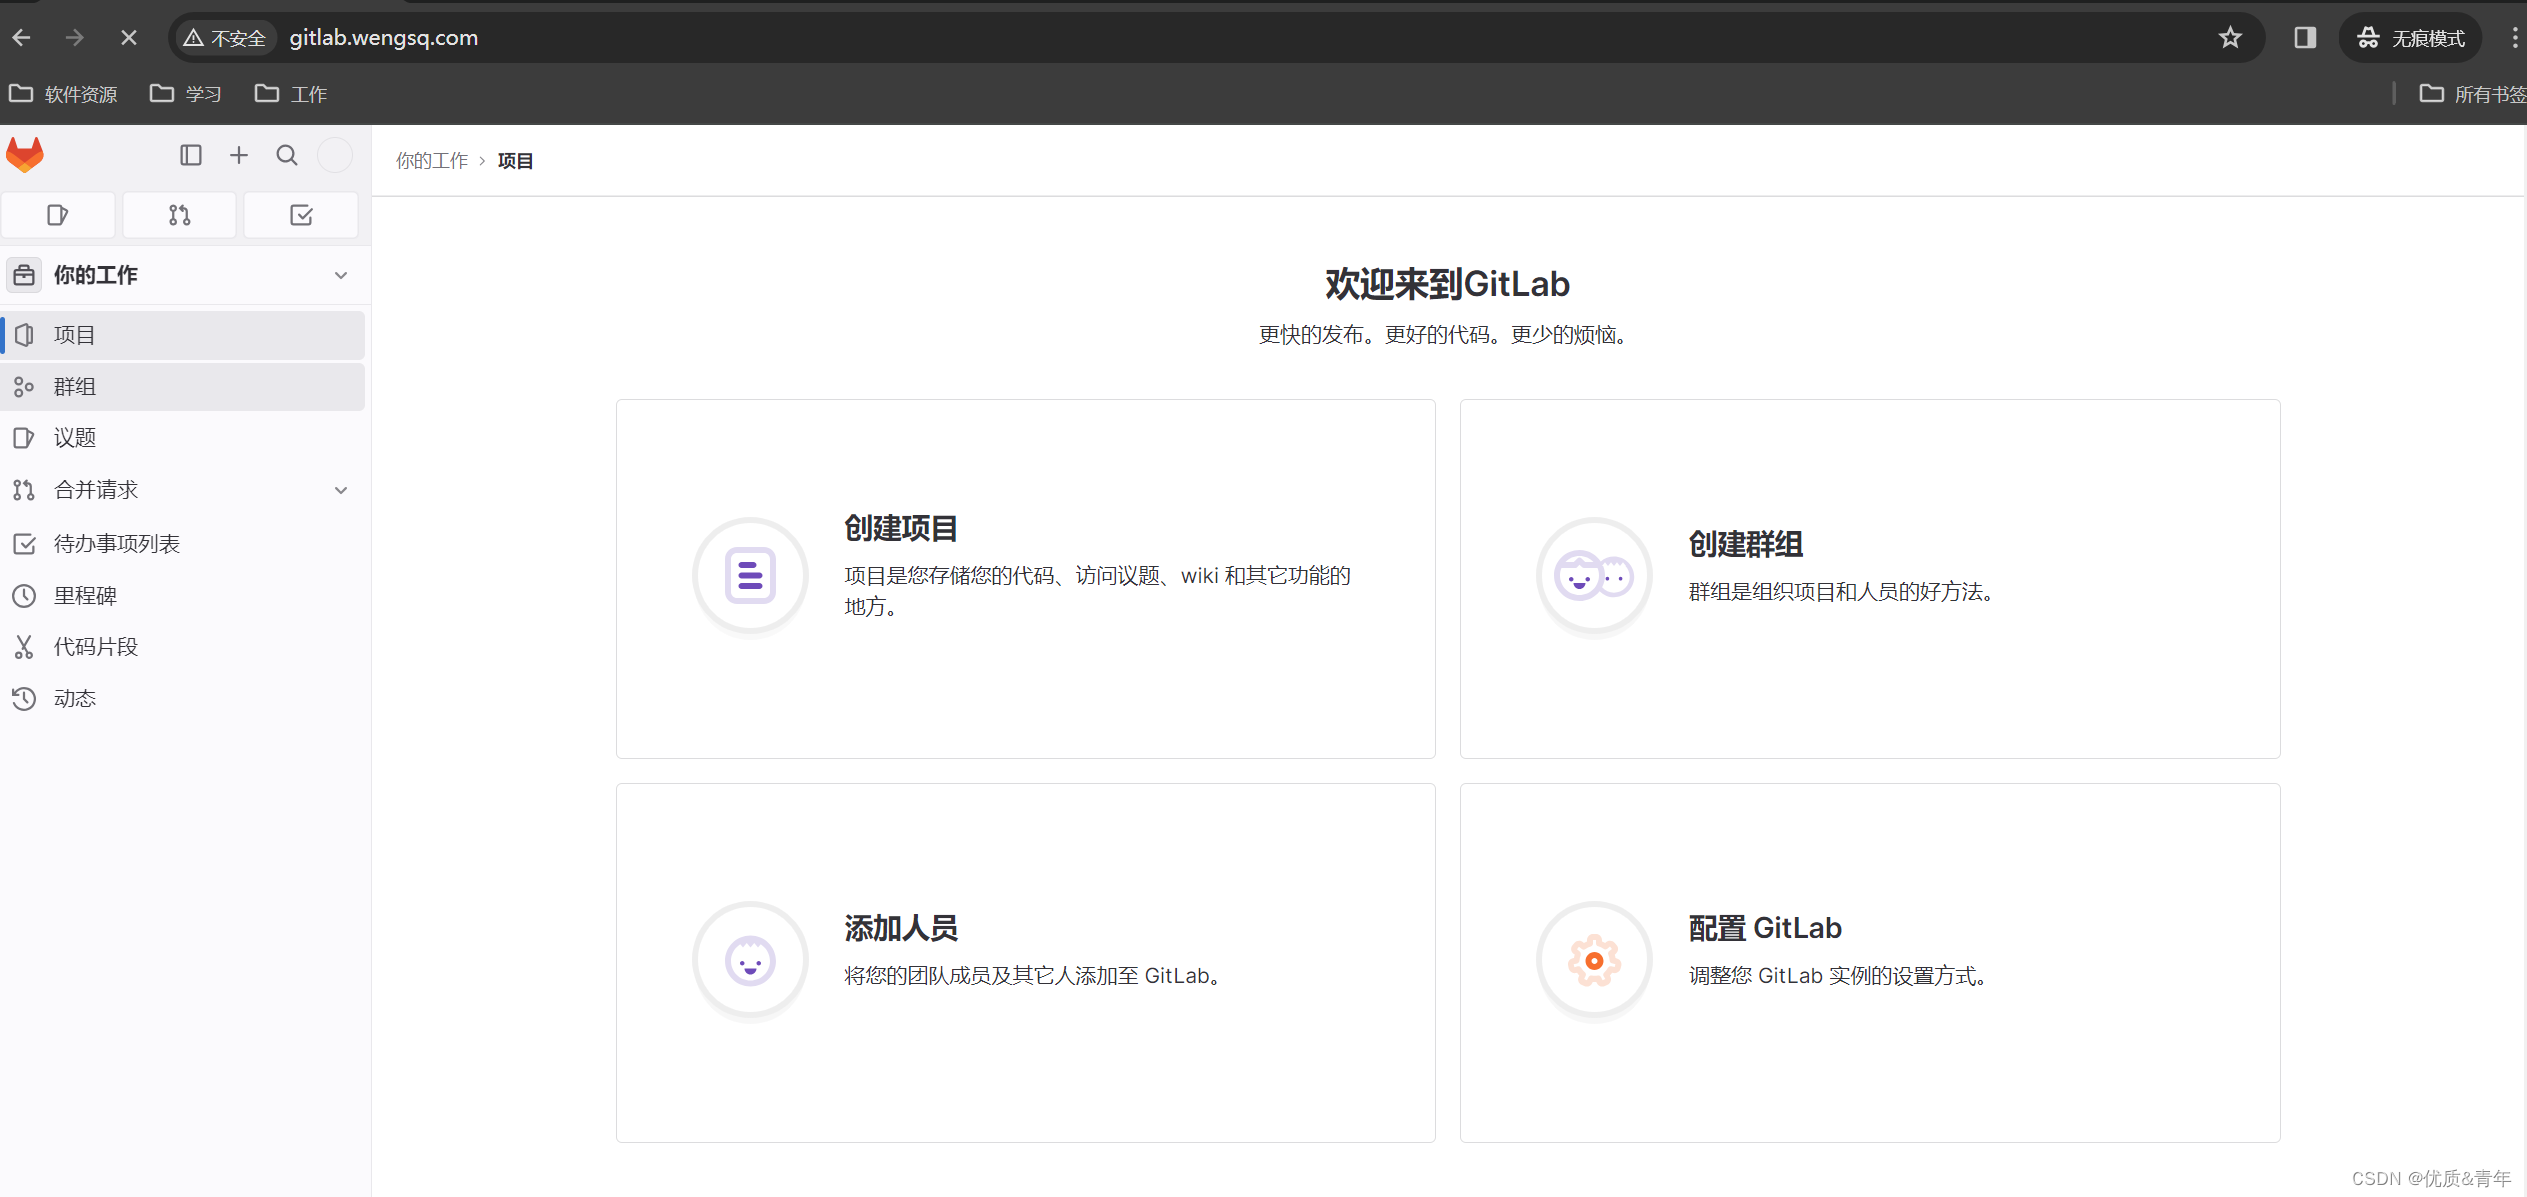Open the browser side panel icon
Viewport: 2527px width, 1197px height.
(2305, 38)
